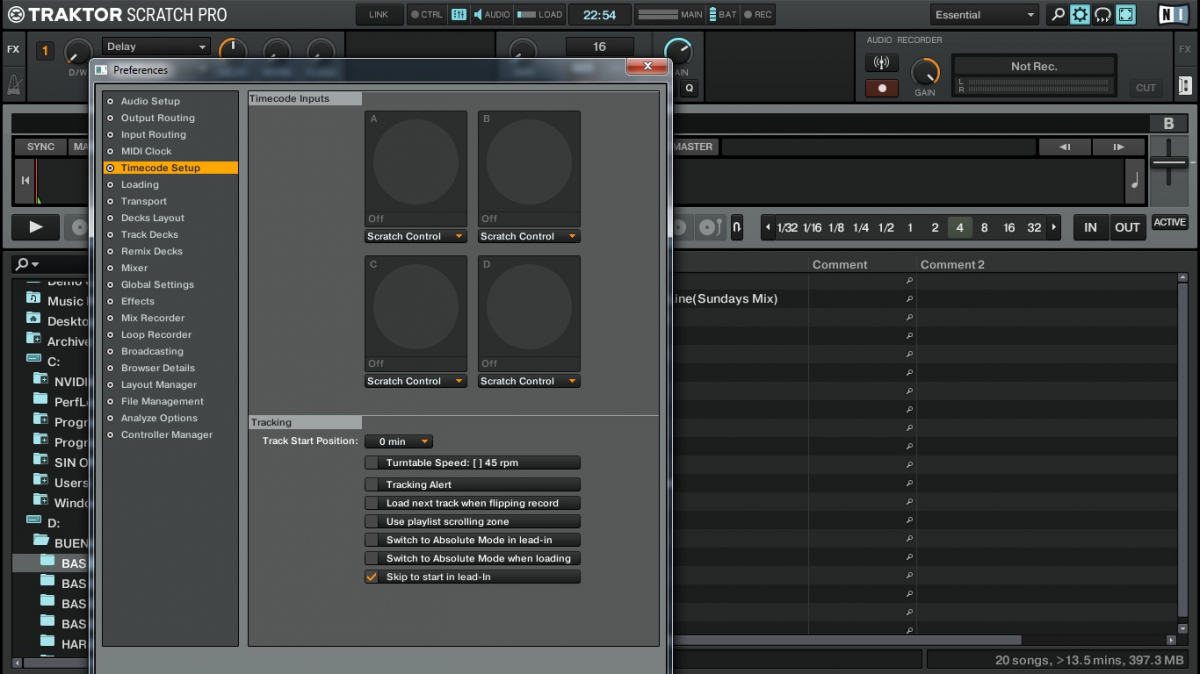Click the magnifier search icon in header
Image resolution: width=1200 pixels, height=674 pixels.
point(1057,15)
